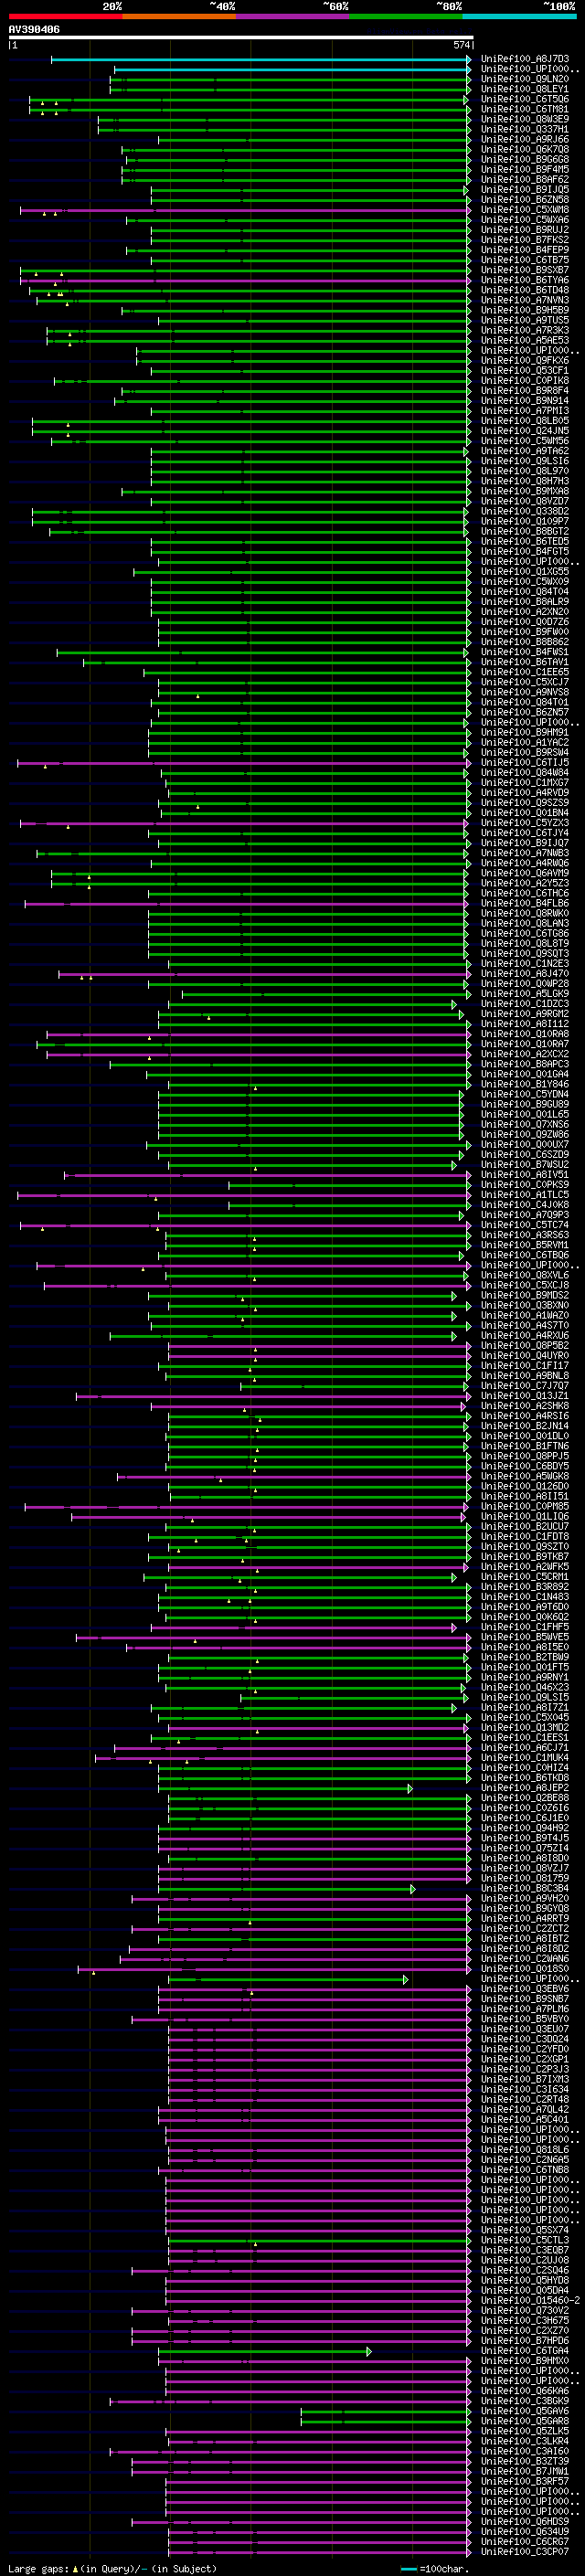Select hit label UniRef100_B6TYA6
Screen dimensions: 585x2576
click(x=525, y=280)
